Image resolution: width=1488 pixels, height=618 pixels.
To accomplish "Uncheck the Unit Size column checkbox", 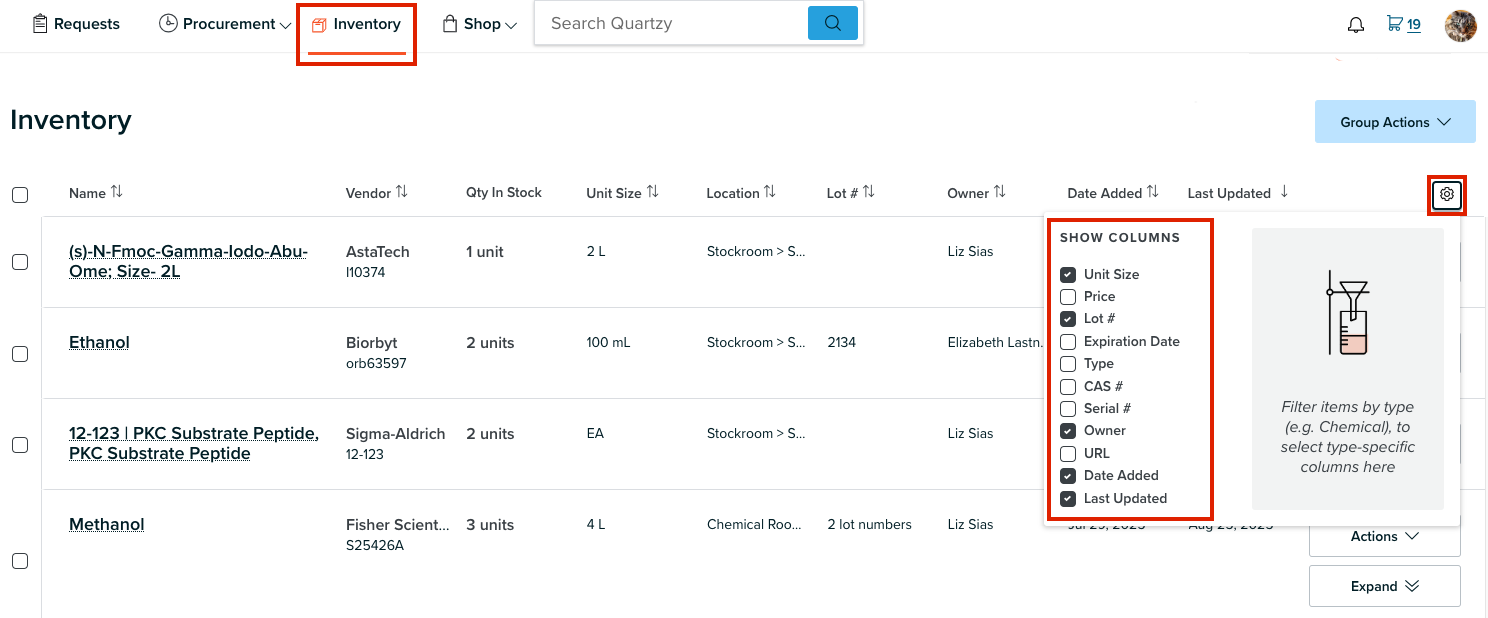I will [1068, 274].
